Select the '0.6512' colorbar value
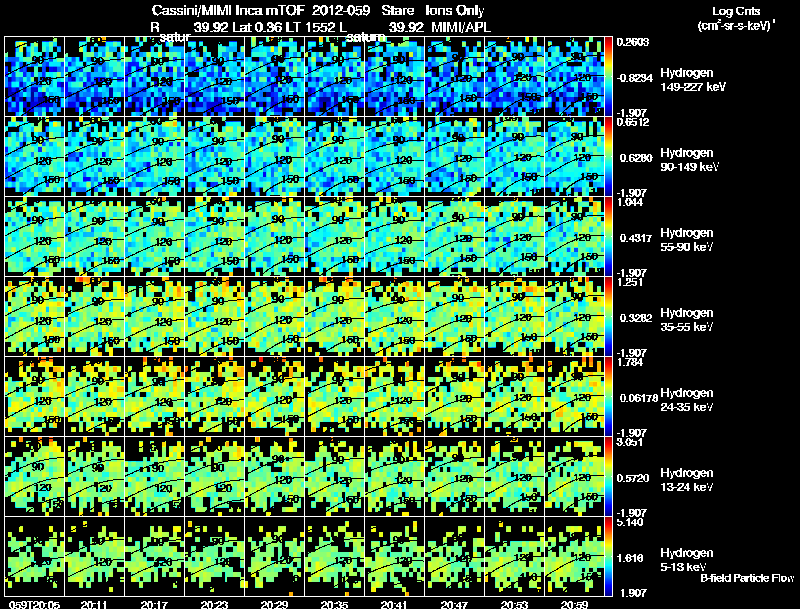 pyautogui.click(x=633, y=122)
